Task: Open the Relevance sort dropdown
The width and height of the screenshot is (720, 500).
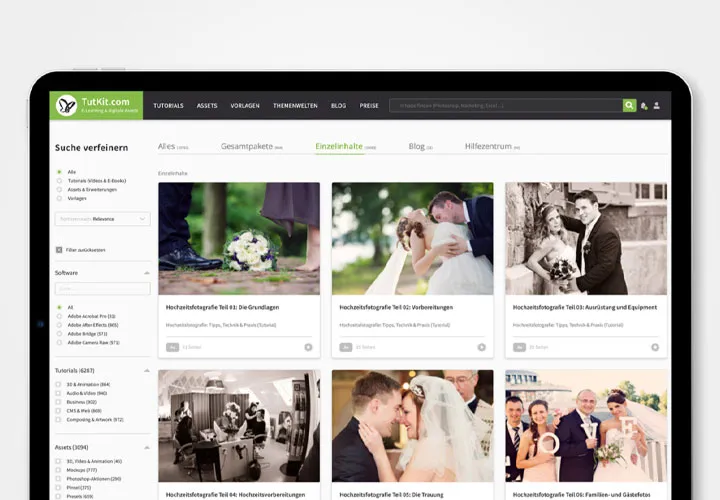Action: click(102, 219)
